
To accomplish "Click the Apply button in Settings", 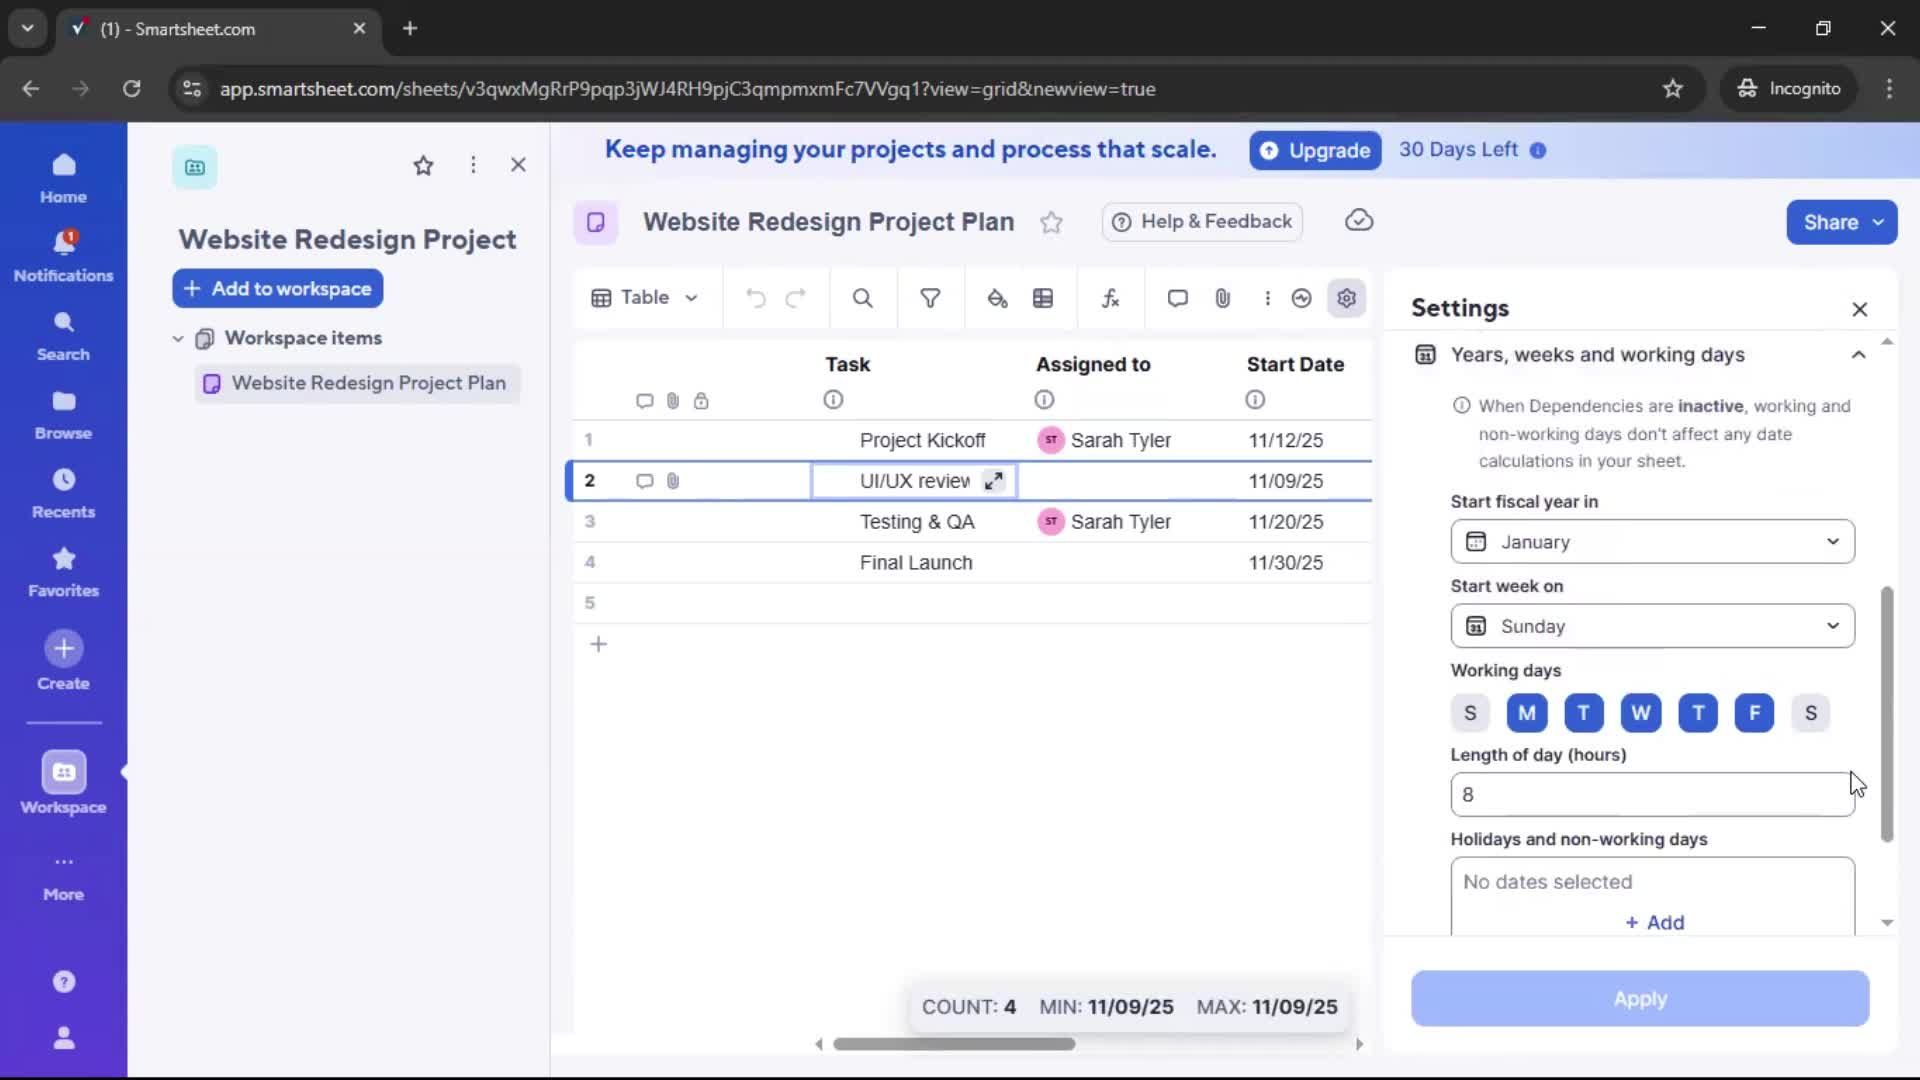I will coord(1639,999).
